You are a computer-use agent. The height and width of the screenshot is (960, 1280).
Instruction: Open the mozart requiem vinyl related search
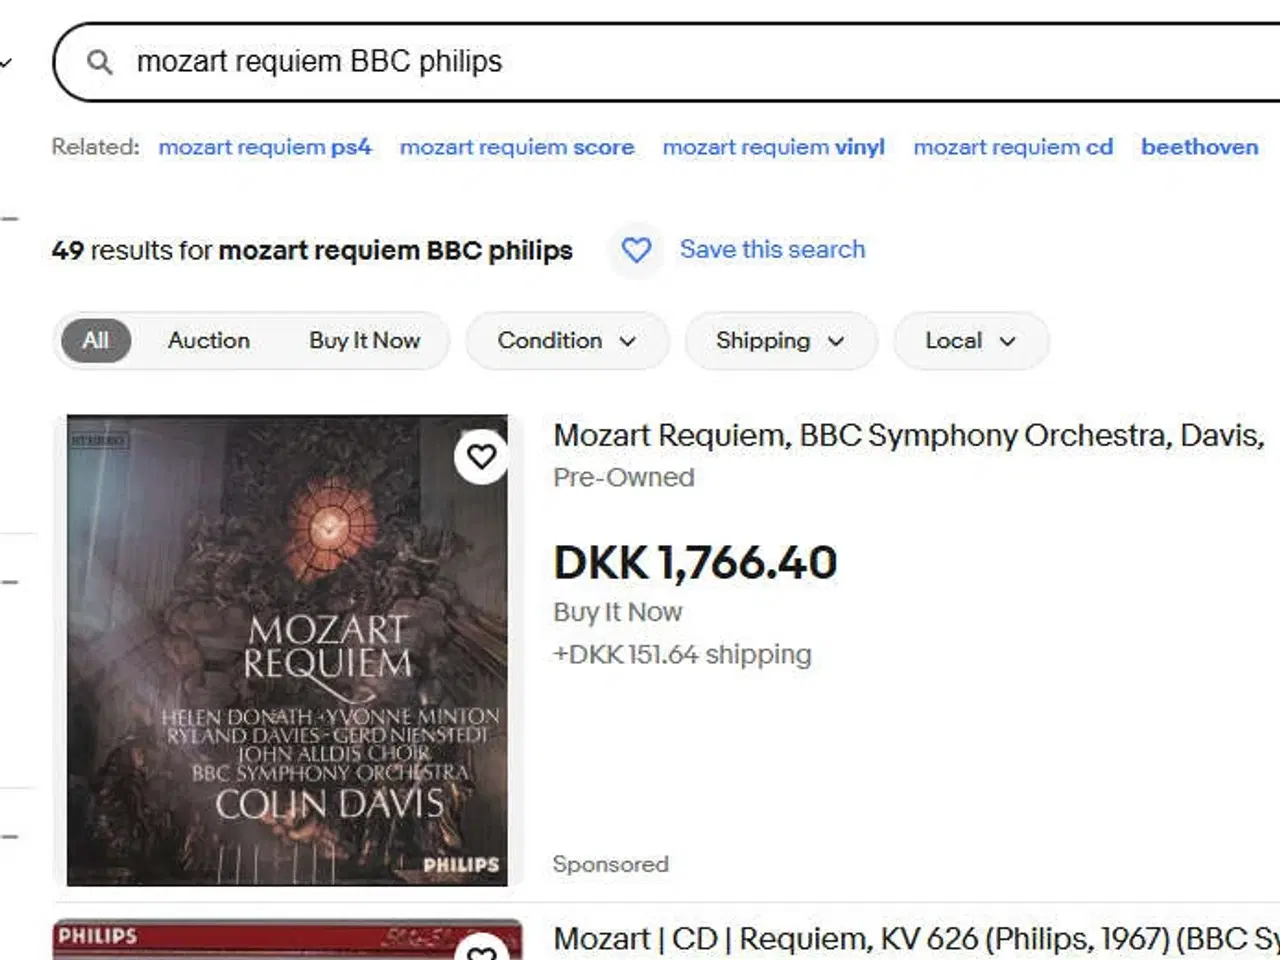pyautogui.click(x=773, y=147)
